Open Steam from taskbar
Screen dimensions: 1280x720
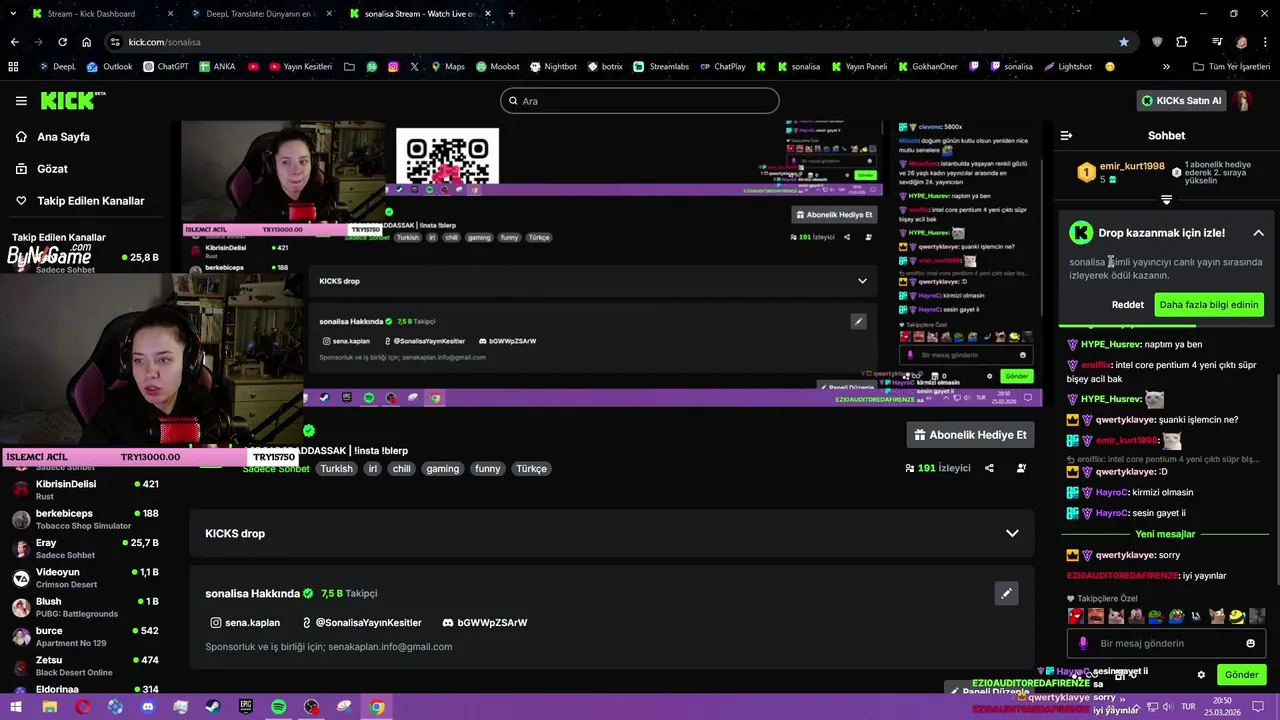click(x=213, y=707)
